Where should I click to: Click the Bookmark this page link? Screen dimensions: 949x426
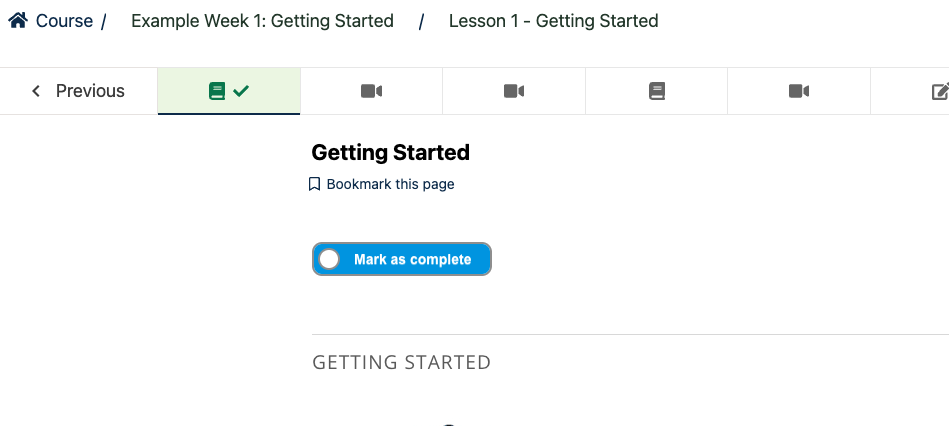click(x=390, y=184)
